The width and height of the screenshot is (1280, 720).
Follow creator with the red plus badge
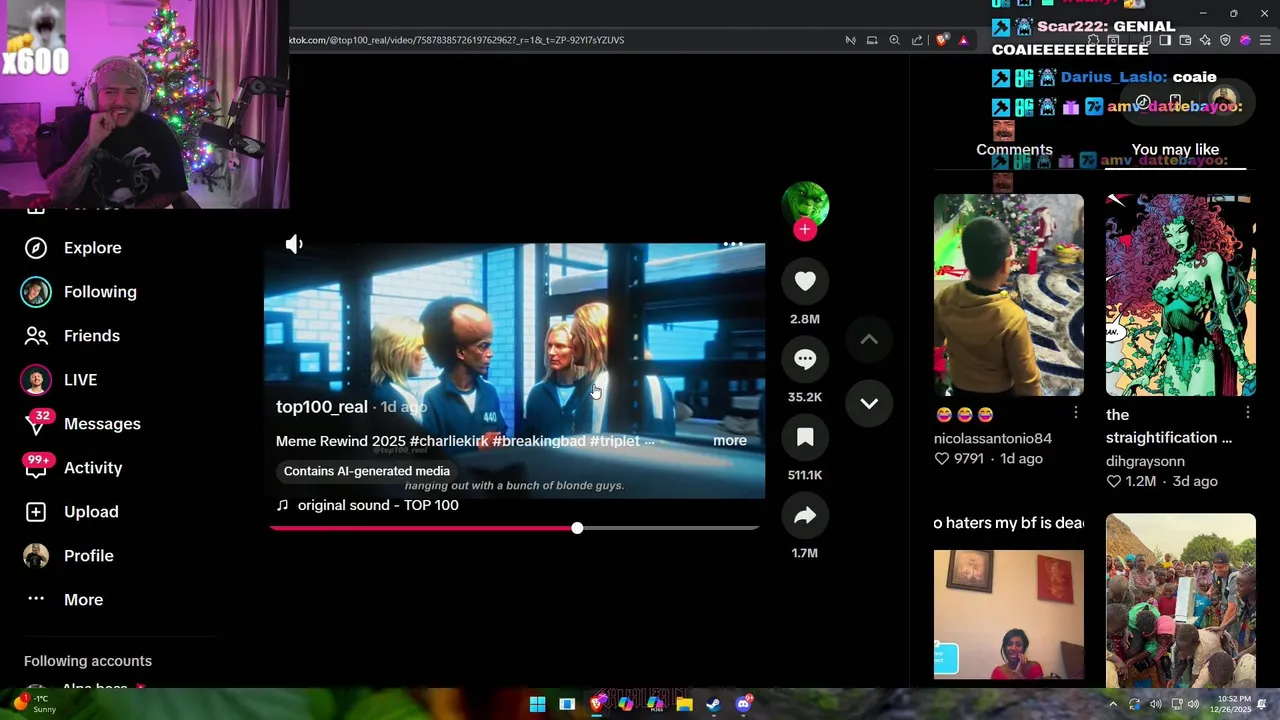[805, 230]
